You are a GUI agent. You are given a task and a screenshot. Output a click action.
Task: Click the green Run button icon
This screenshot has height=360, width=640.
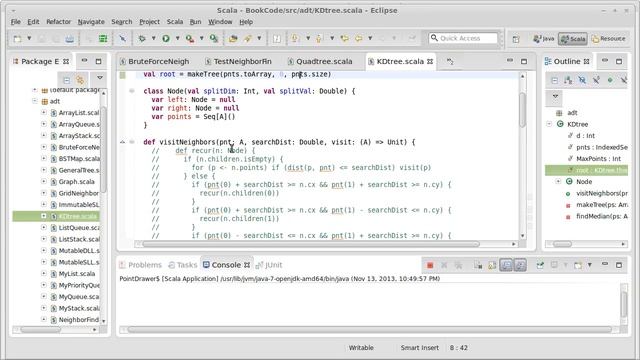166,38
